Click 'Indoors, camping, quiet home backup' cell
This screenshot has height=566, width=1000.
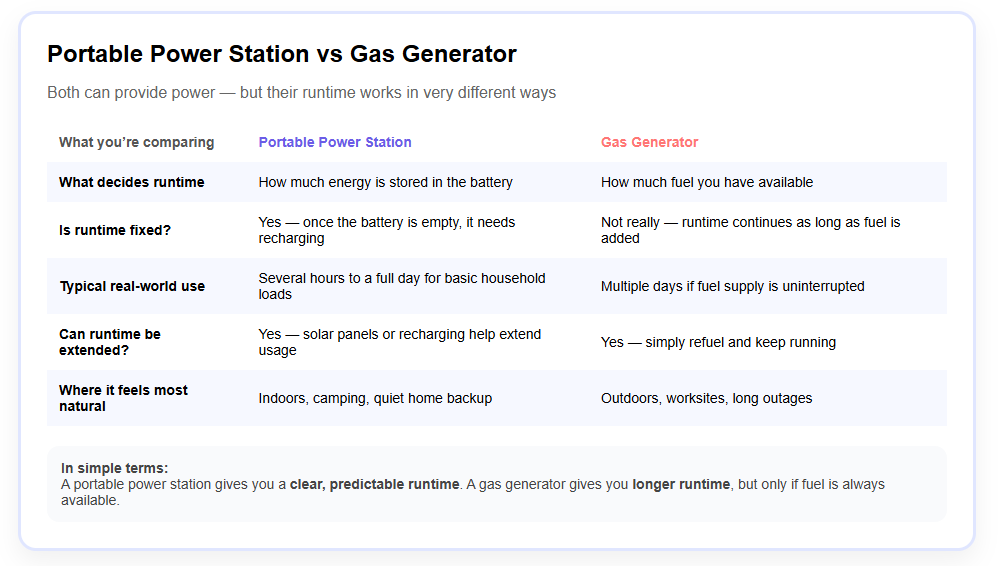point(375,398)
